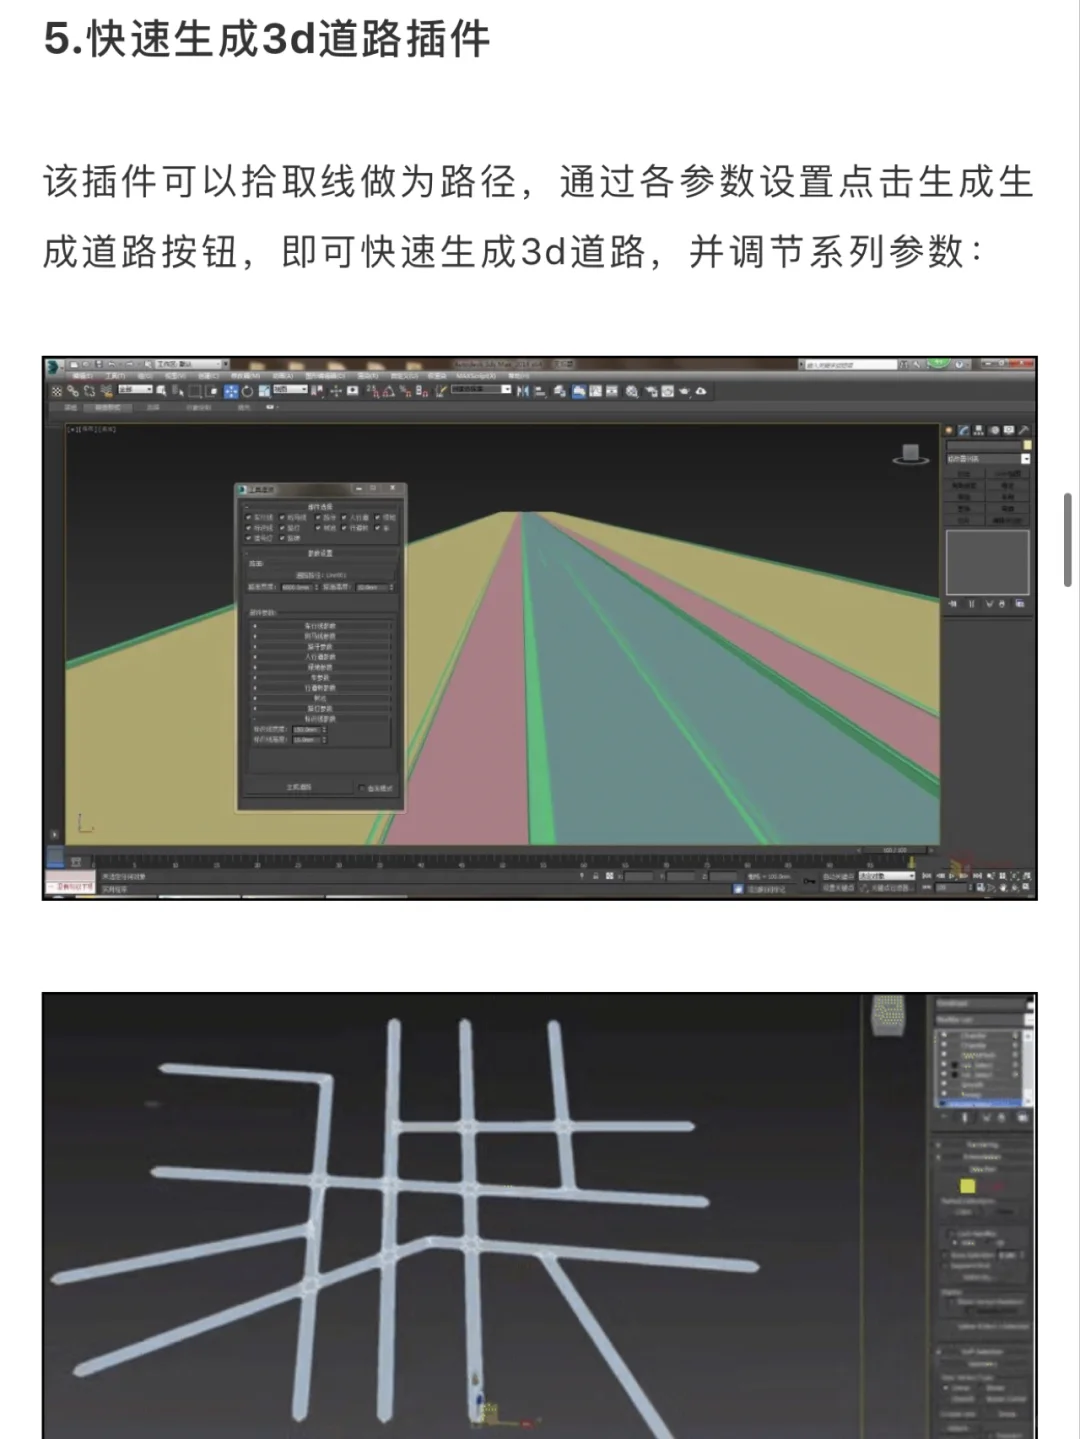Enable the 斑马线 checkbox in the plugin dialog

pyautogui.click(x=282, y=518)
